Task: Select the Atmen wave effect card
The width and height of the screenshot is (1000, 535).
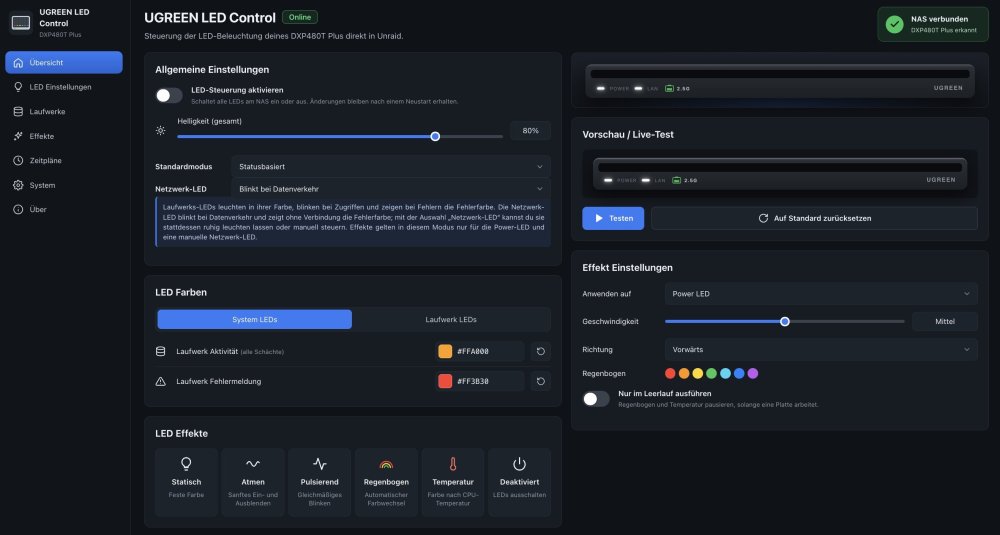Action: 253,482
